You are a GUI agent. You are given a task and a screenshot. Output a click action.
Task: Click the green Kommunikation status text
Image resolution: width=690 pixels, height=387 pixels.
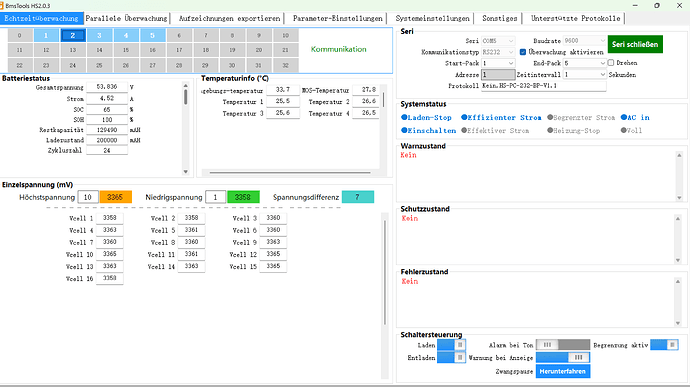coord(338,49)
